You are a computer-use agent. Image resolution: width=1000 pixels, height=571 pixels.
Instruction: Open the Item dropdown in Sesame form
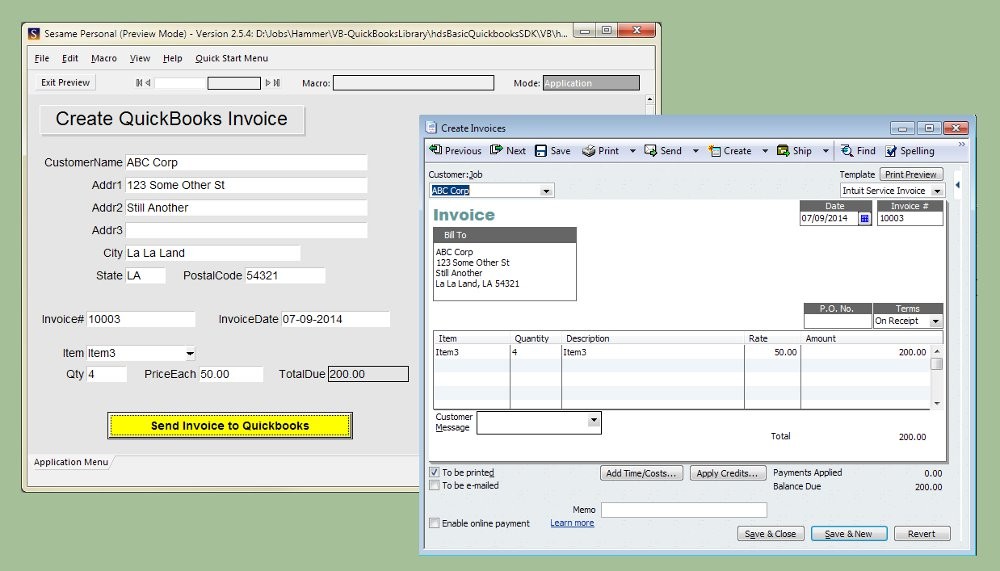190,353
